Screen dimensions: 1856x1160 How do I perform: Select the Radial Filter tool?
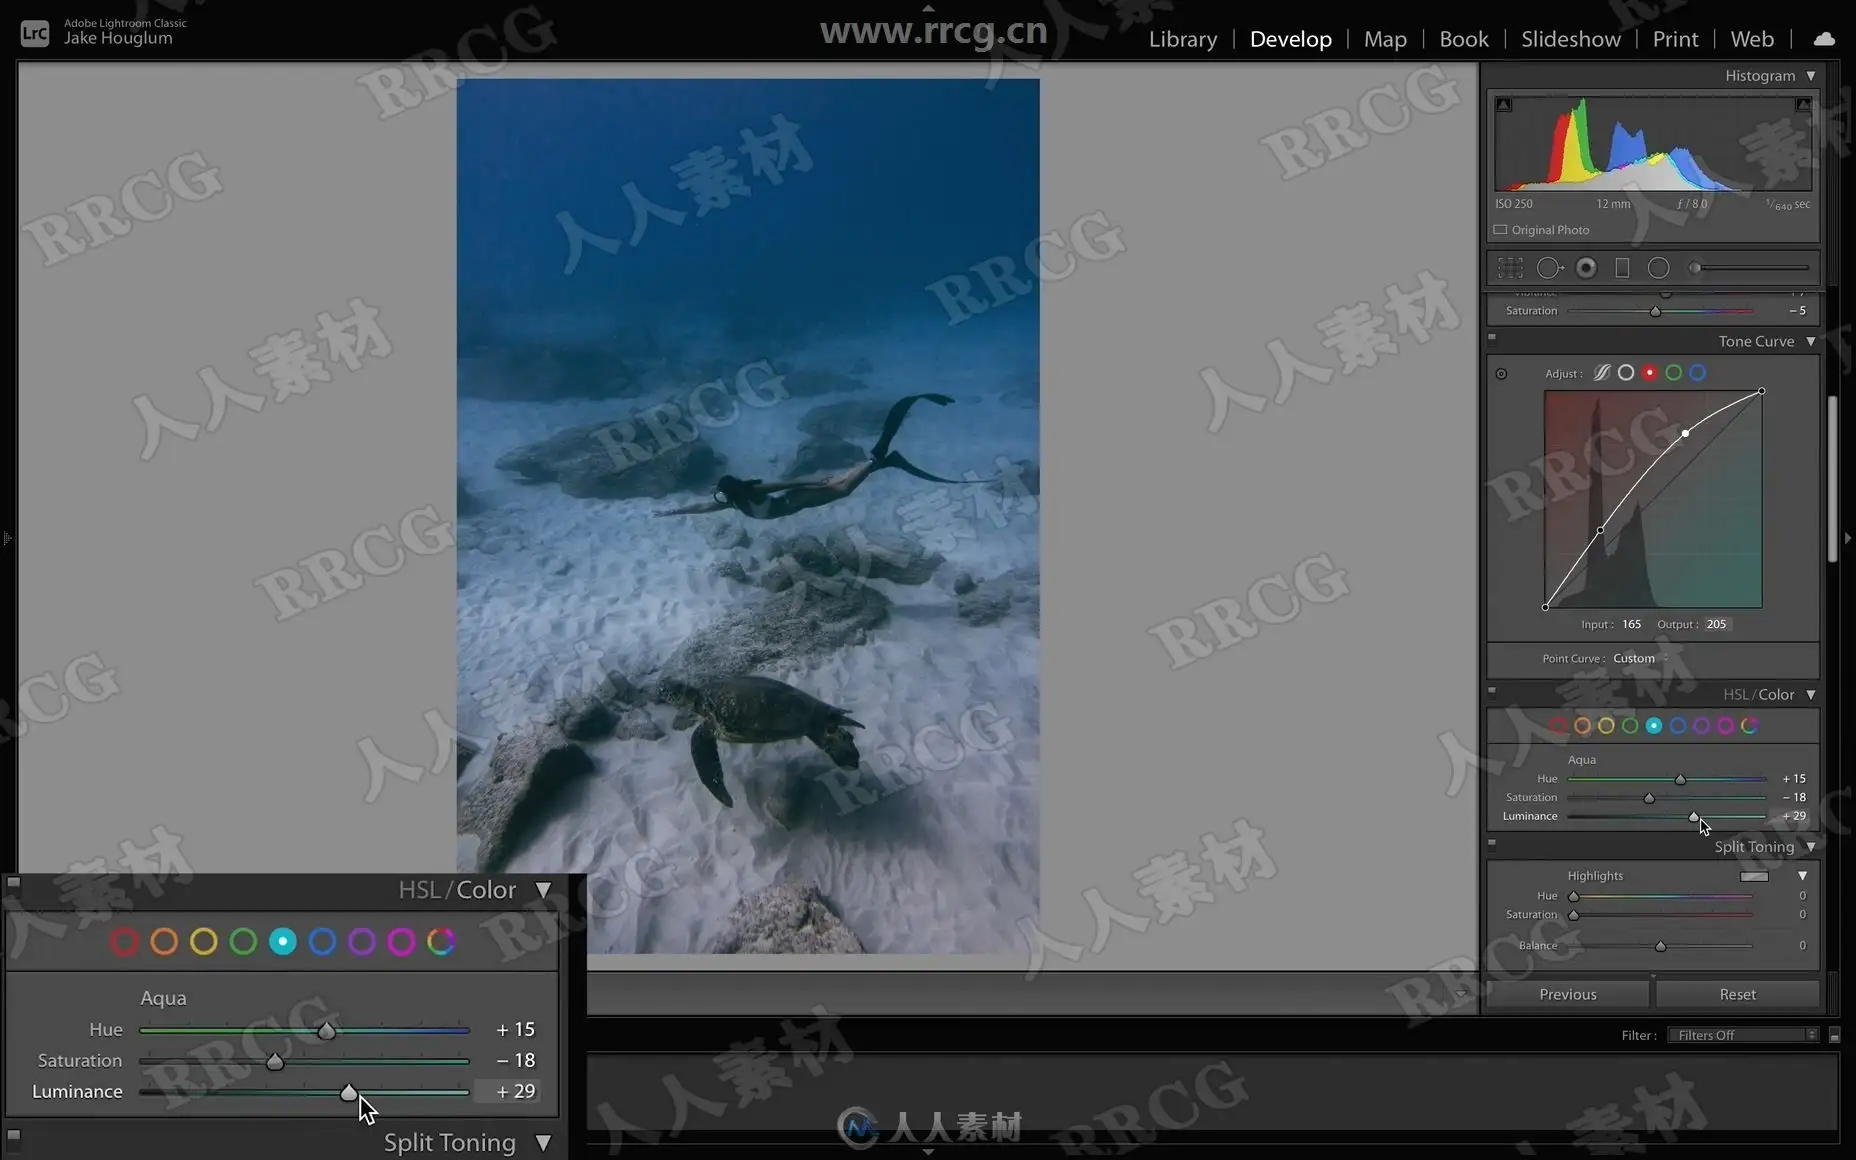click(1658, 268)
